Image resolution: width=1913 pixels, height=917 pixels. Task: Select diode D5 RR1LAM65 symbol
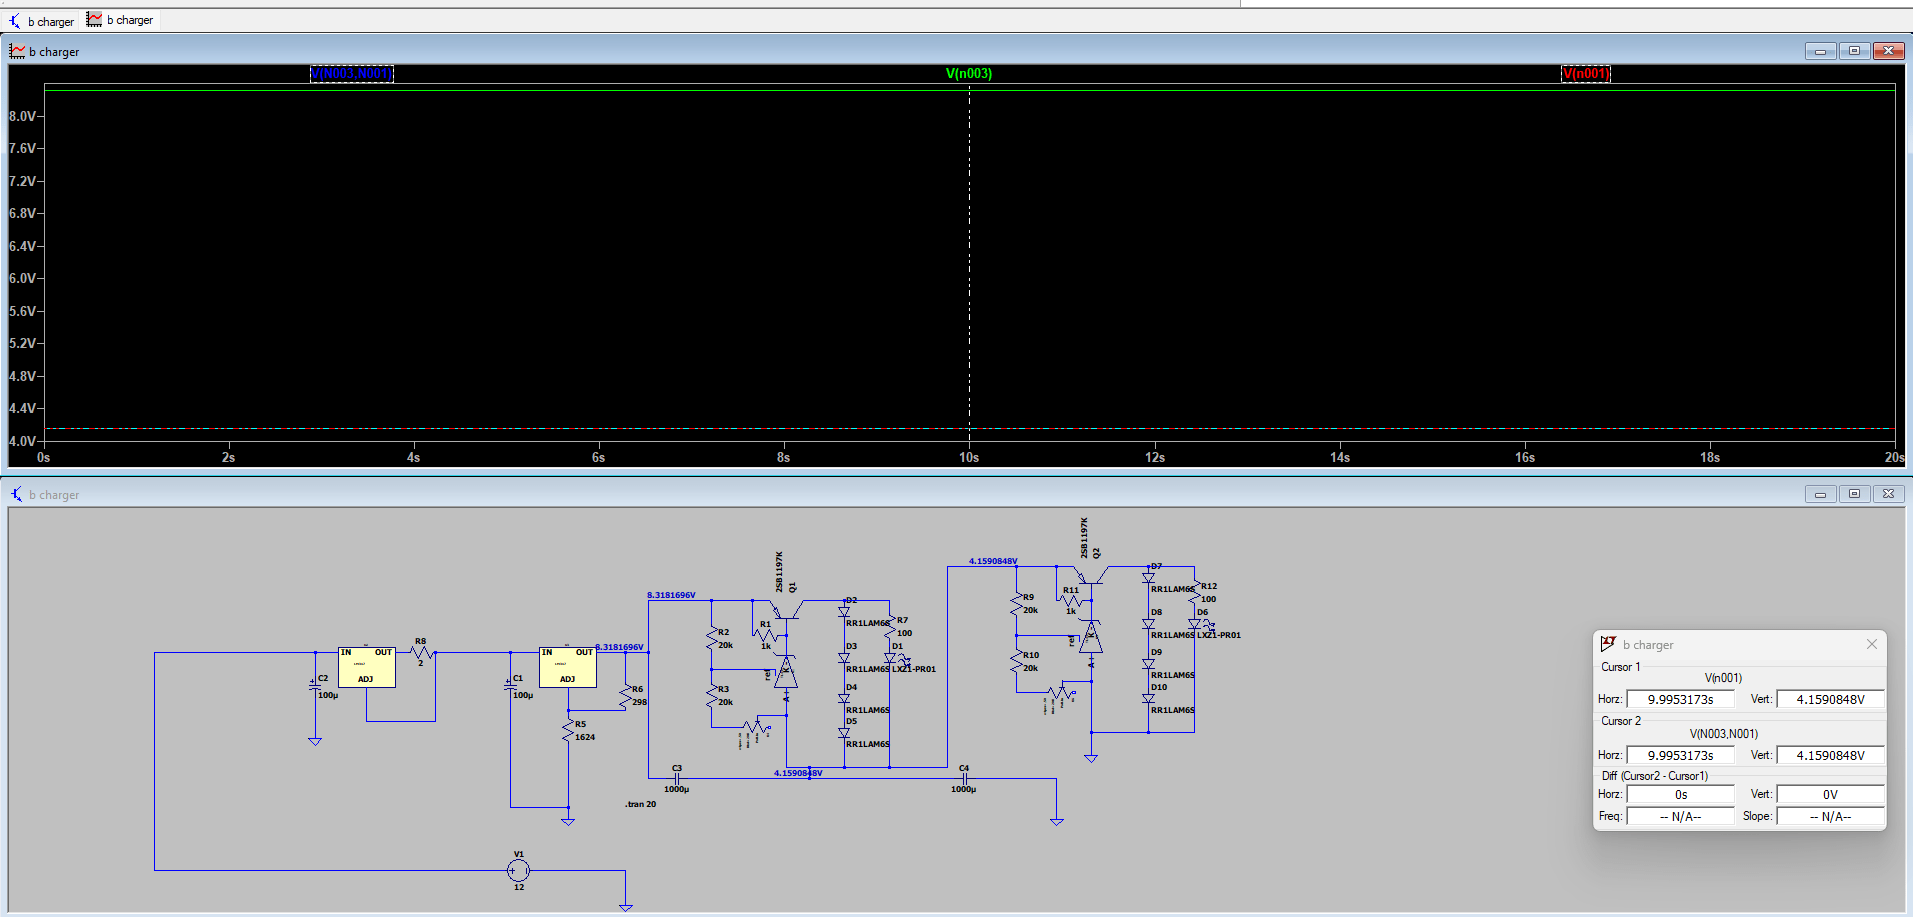pos(845,732)
